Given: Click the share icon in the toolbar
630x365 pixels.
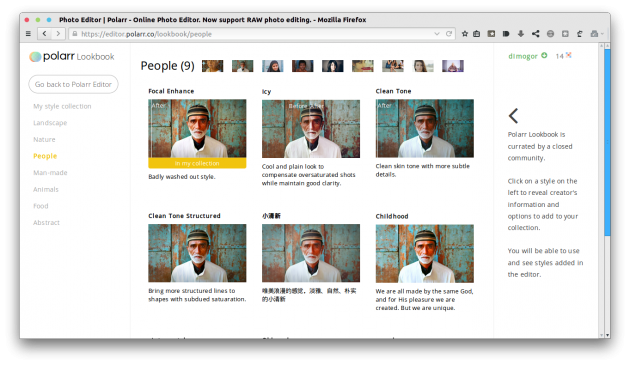Looking at the screenshot, I should pyautogui.click(x=535, y=34).
